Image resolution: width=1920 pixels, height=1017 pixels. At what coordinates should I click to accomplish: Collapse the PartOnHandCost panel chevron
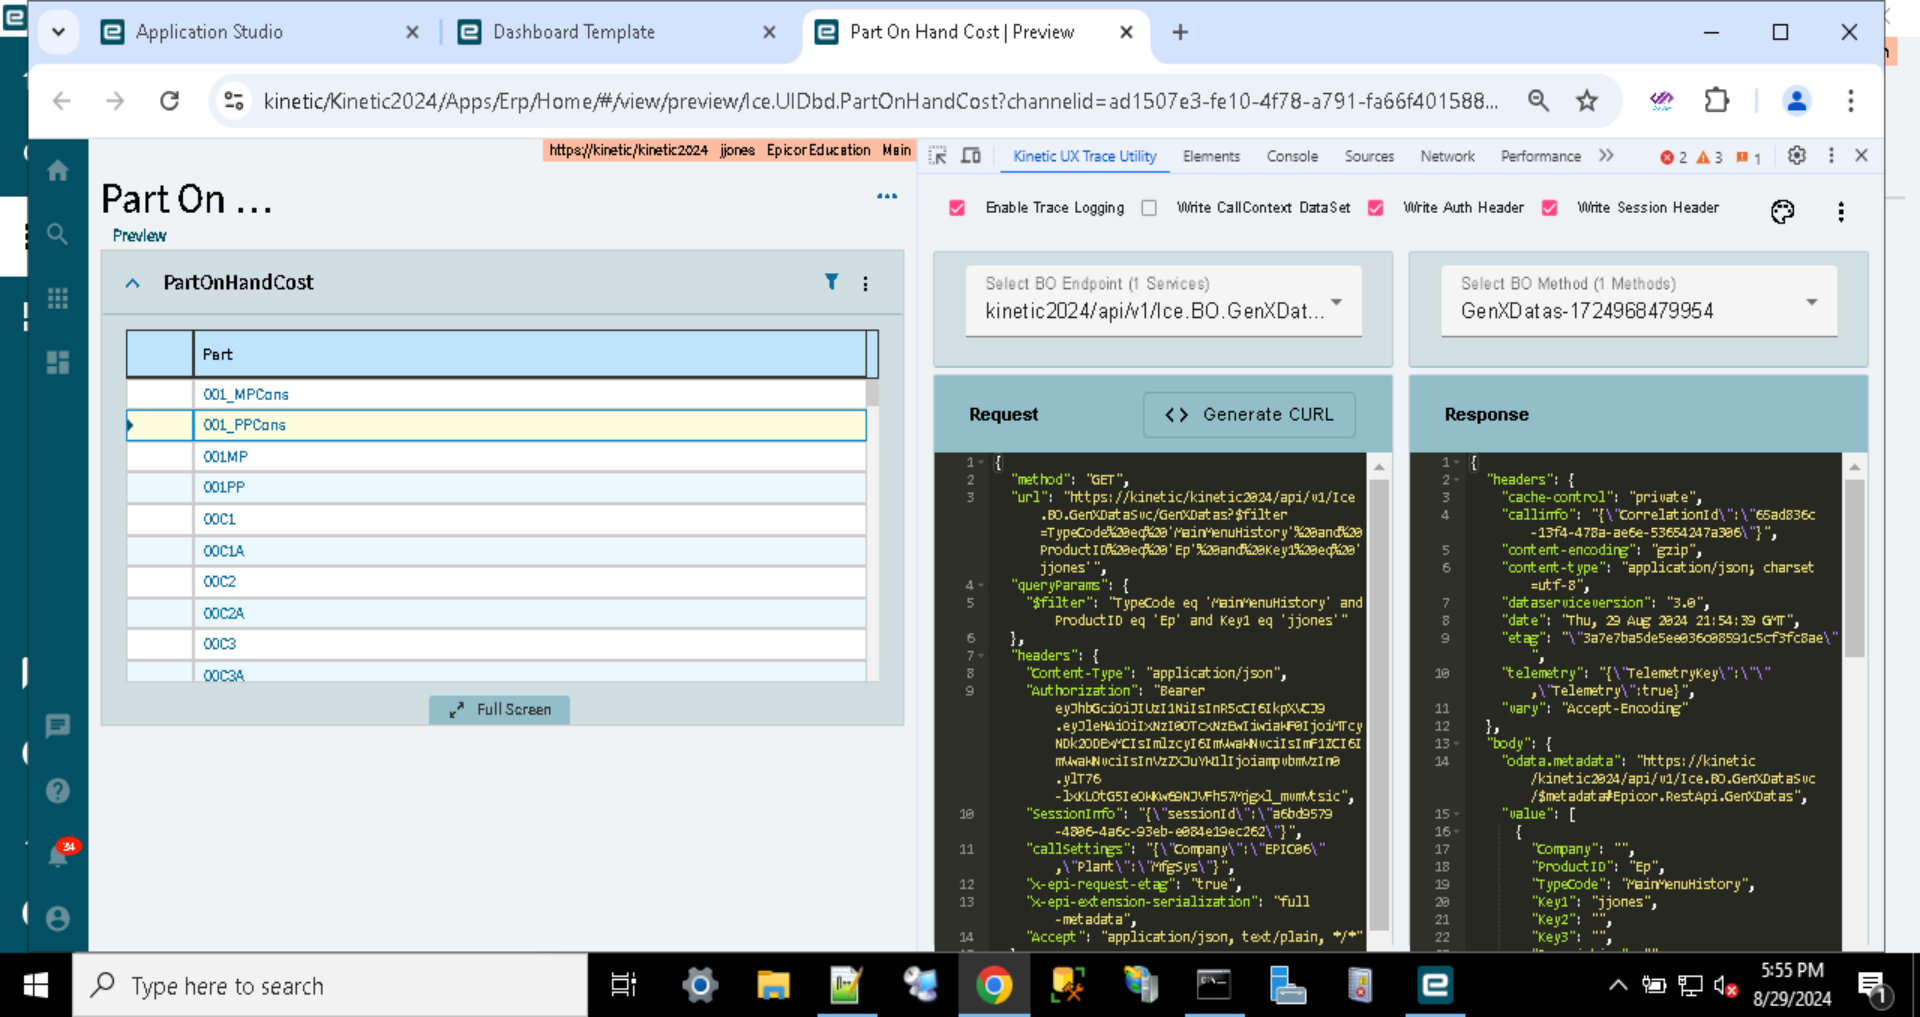click(x=133, y=283)
